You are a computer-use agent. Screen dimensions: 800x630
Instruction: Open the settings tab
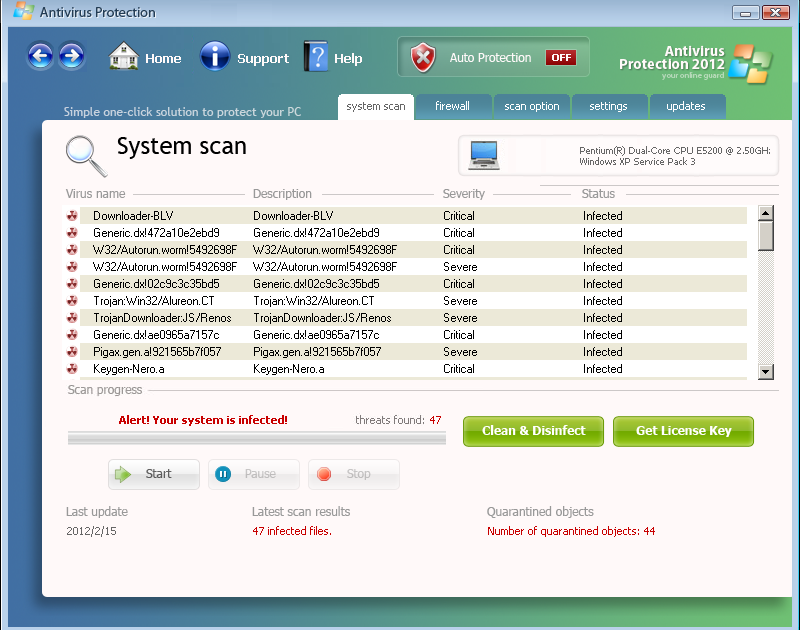tap(609, 107)
